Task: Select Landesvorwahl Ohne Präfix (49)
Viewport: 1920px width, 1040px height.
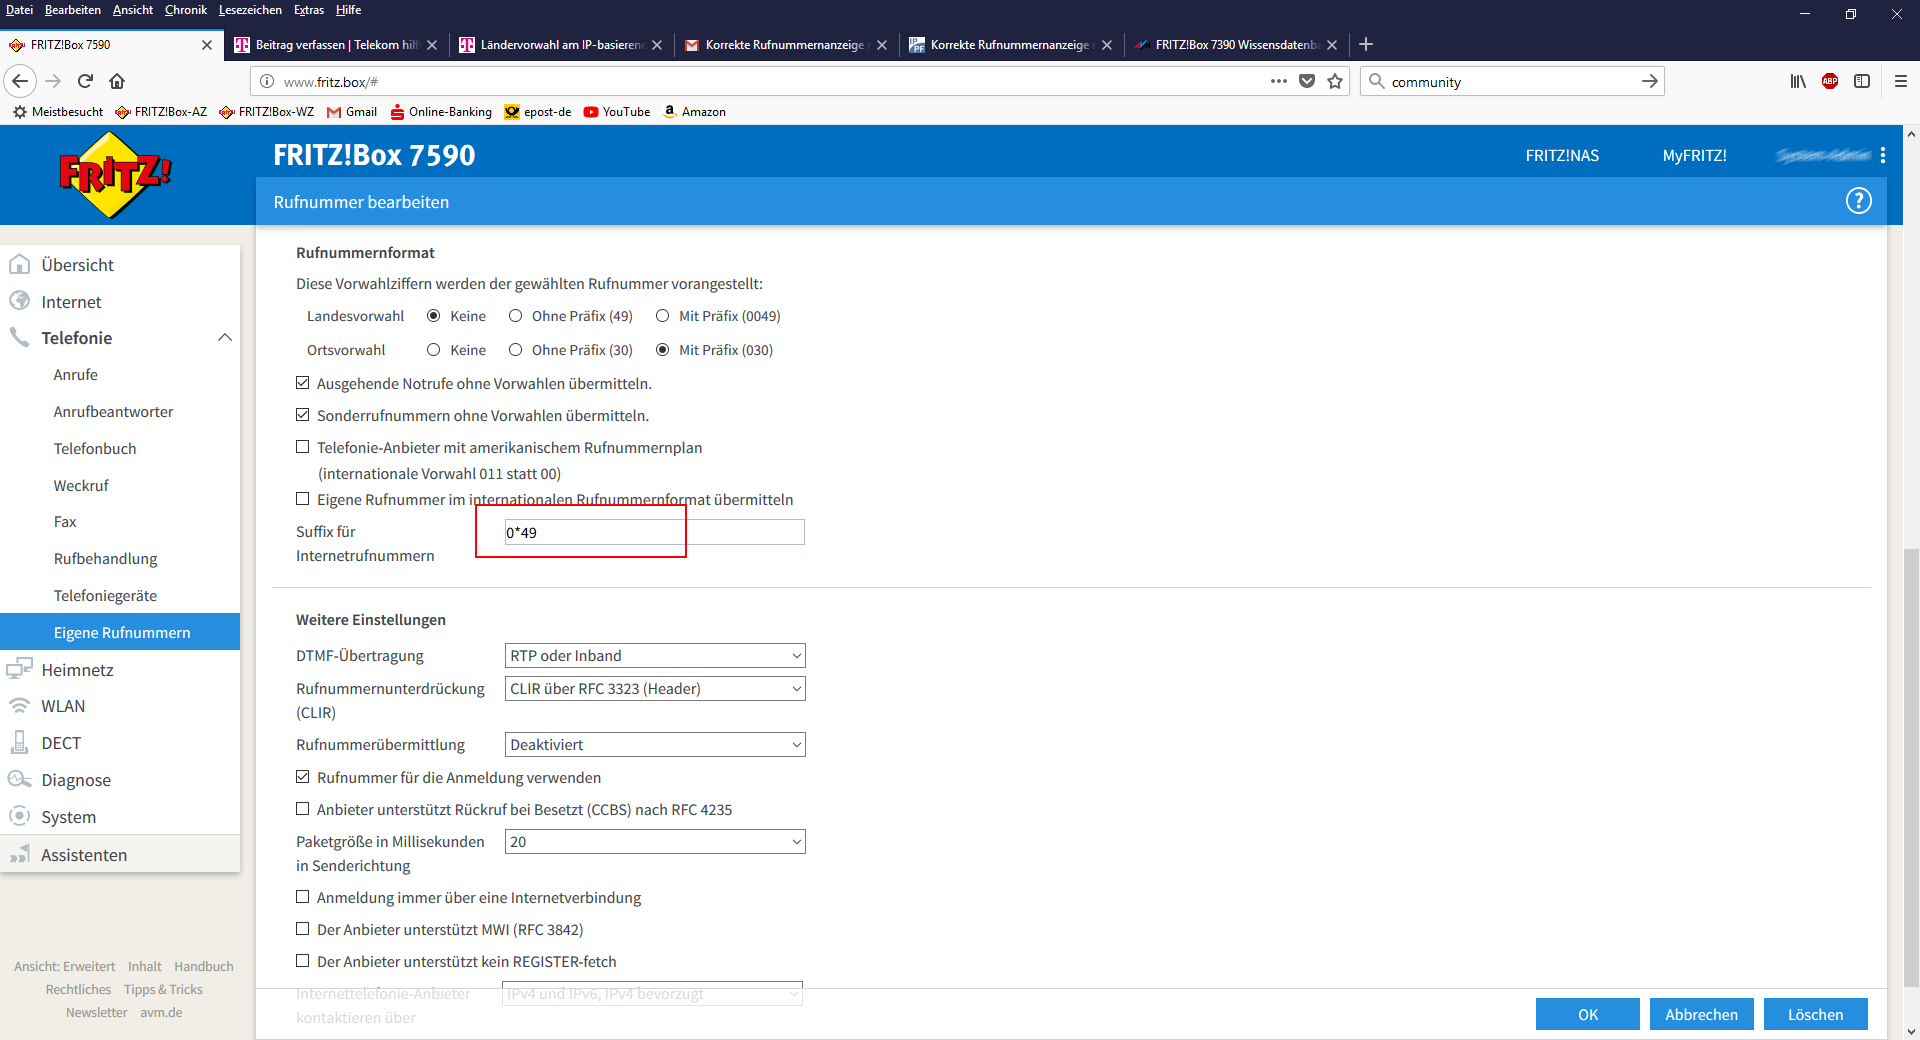Action: click(x=516, y=316)
